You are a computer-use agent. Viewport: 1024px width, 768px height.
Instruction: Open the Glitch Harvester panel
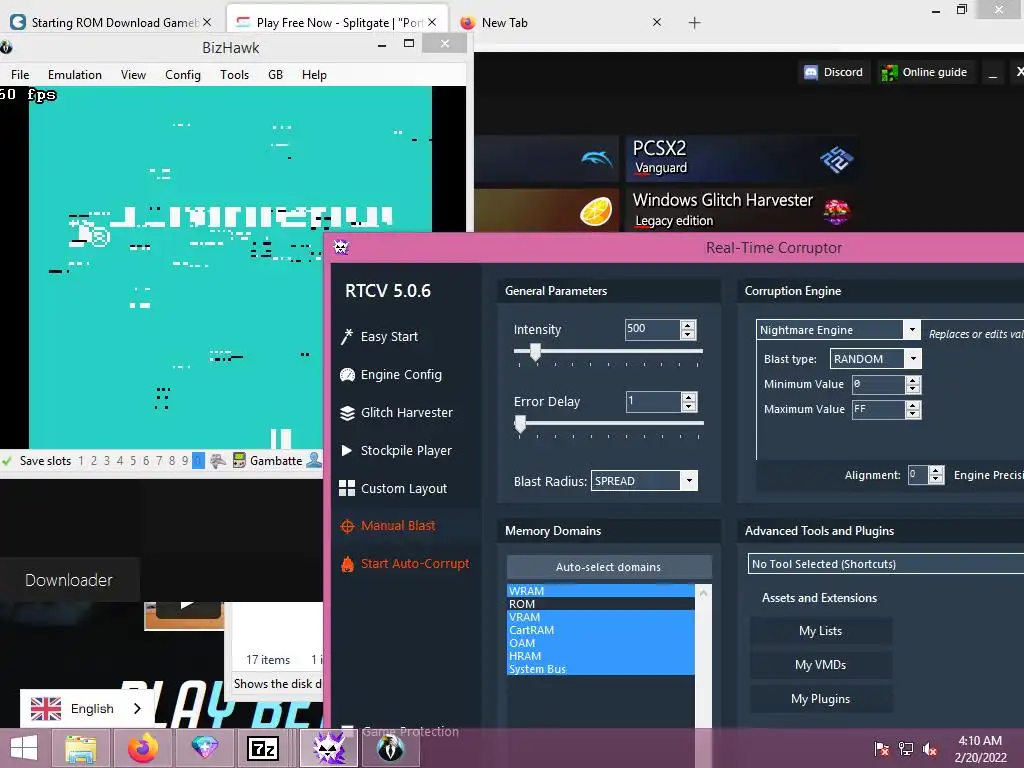click(396, 412)
